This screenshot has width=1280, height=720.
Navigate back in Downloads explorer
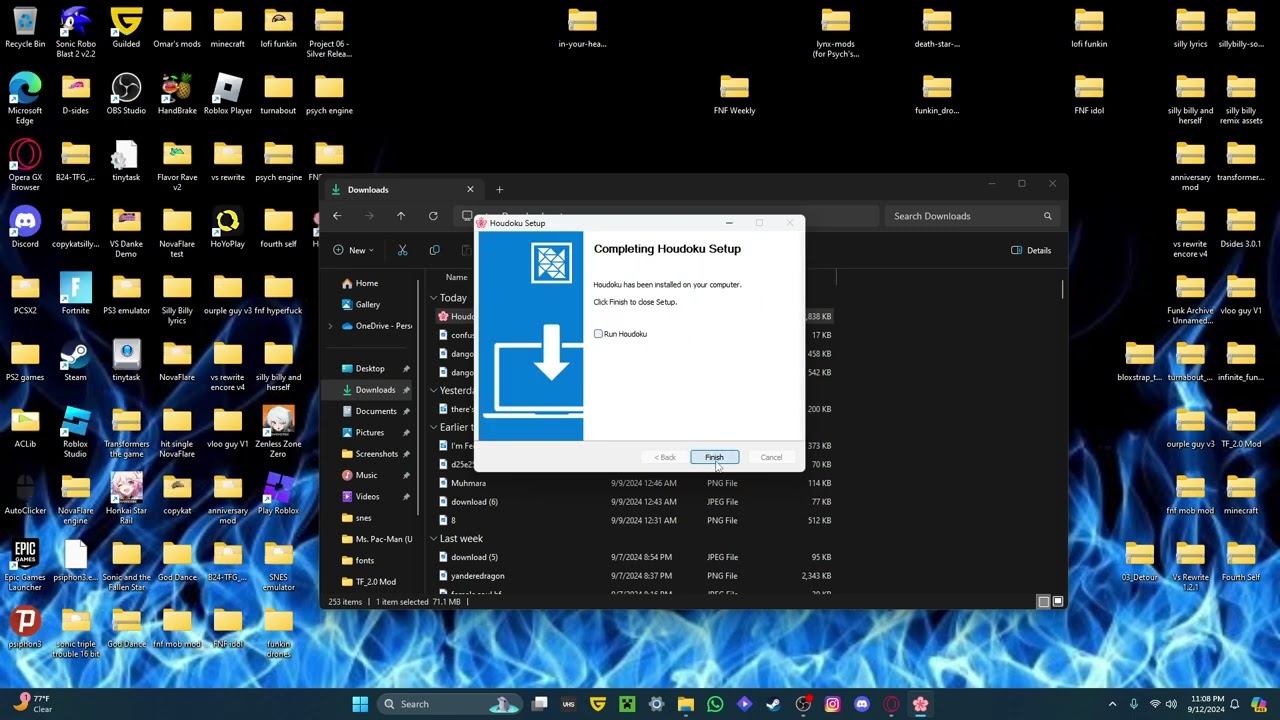(337, 216)
